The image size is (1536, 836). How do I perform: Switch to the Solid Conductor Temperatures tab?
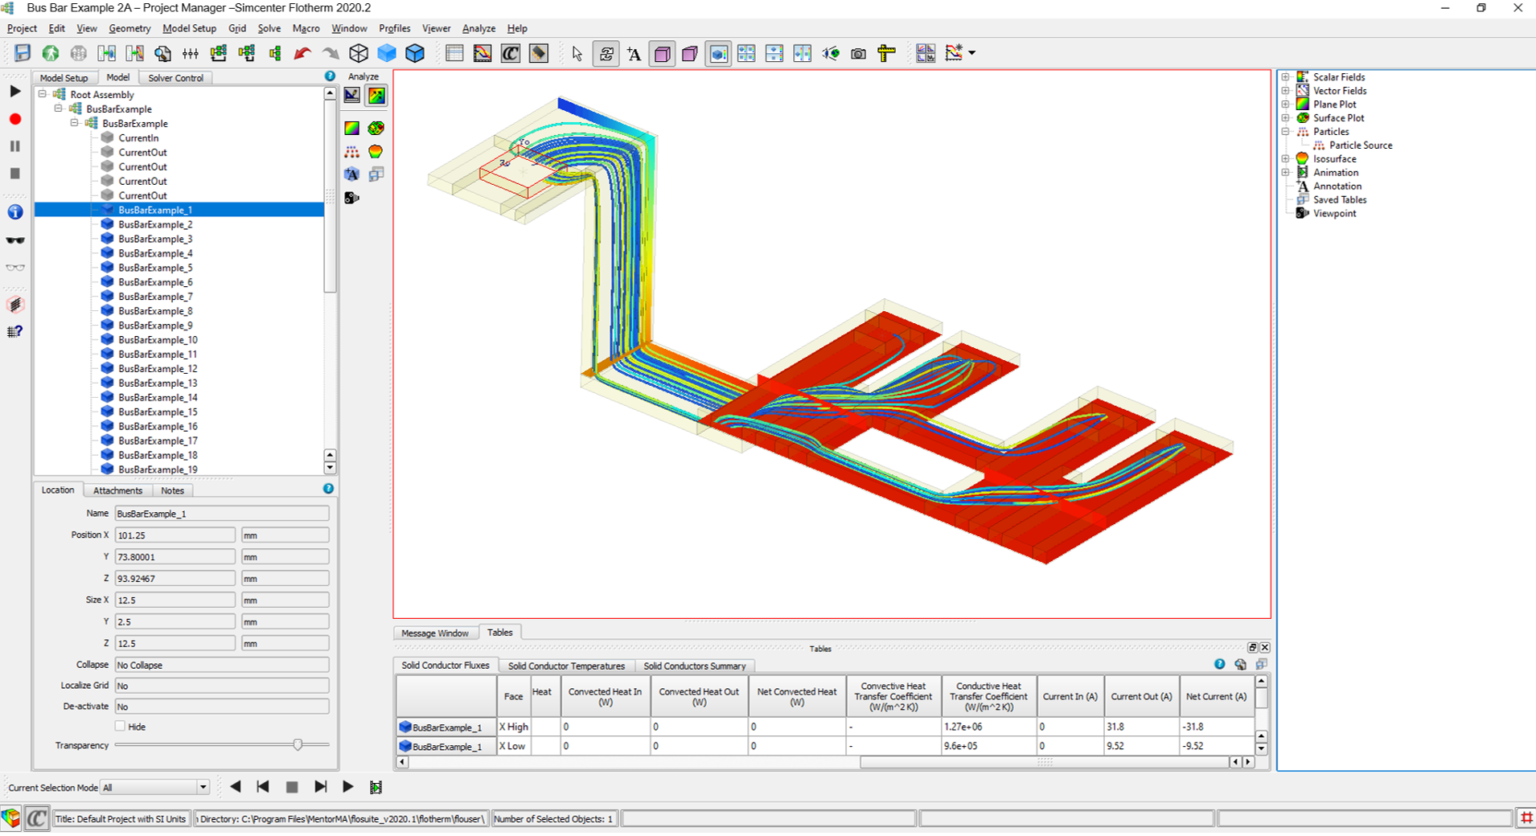(x=566, y=666)
